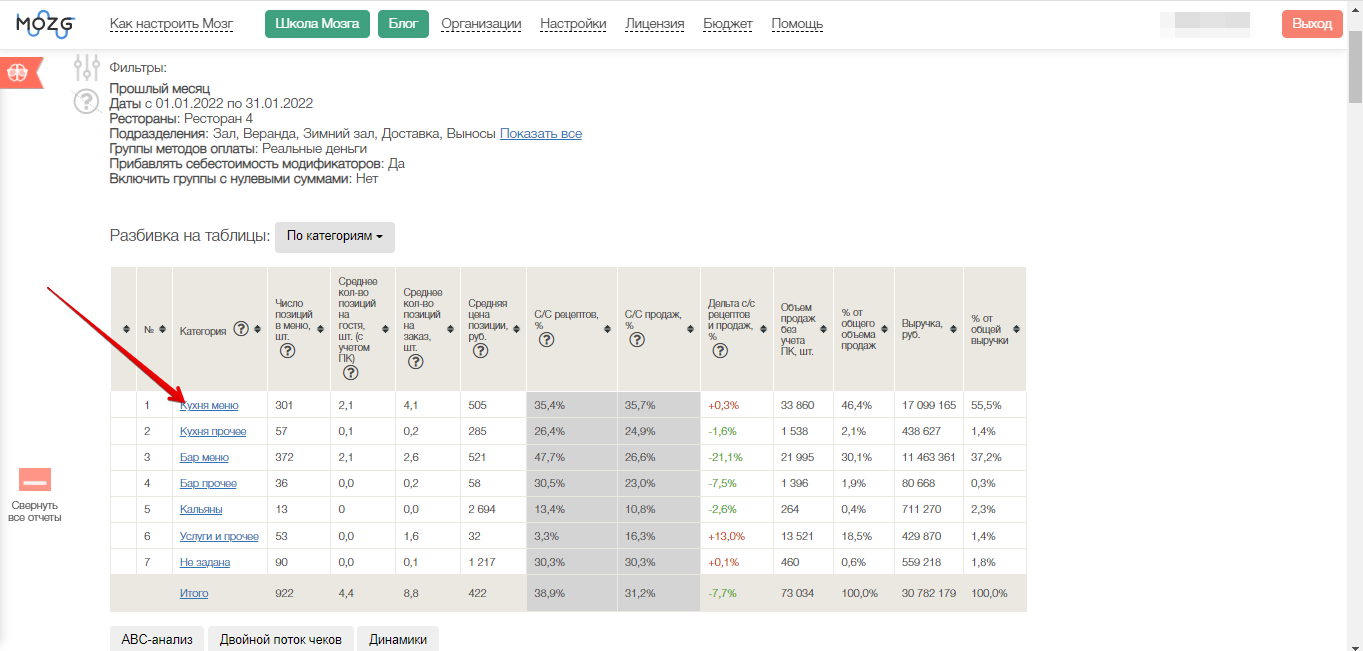Sort by % от общего объема продаж arrows
The image size is (1363, 651).
[886, 329]
